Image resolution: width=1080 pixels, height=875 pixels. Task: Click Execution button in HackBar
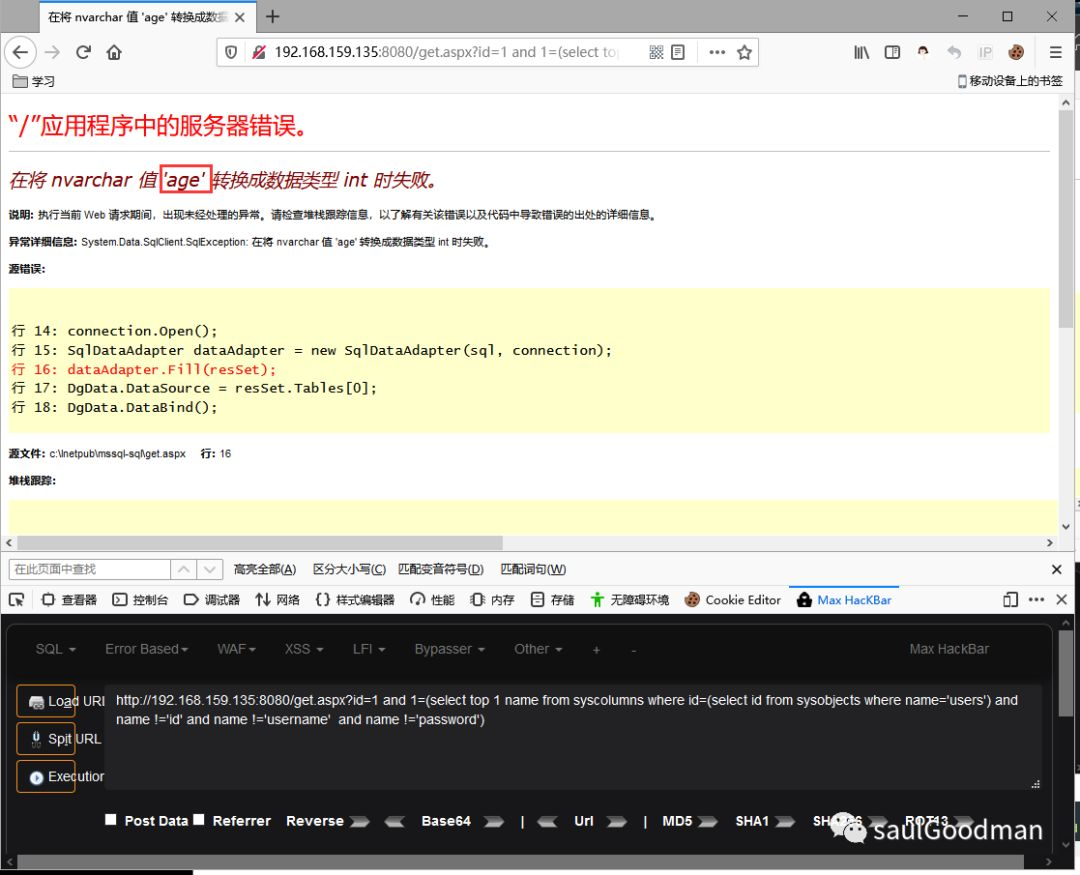[46, 776]
